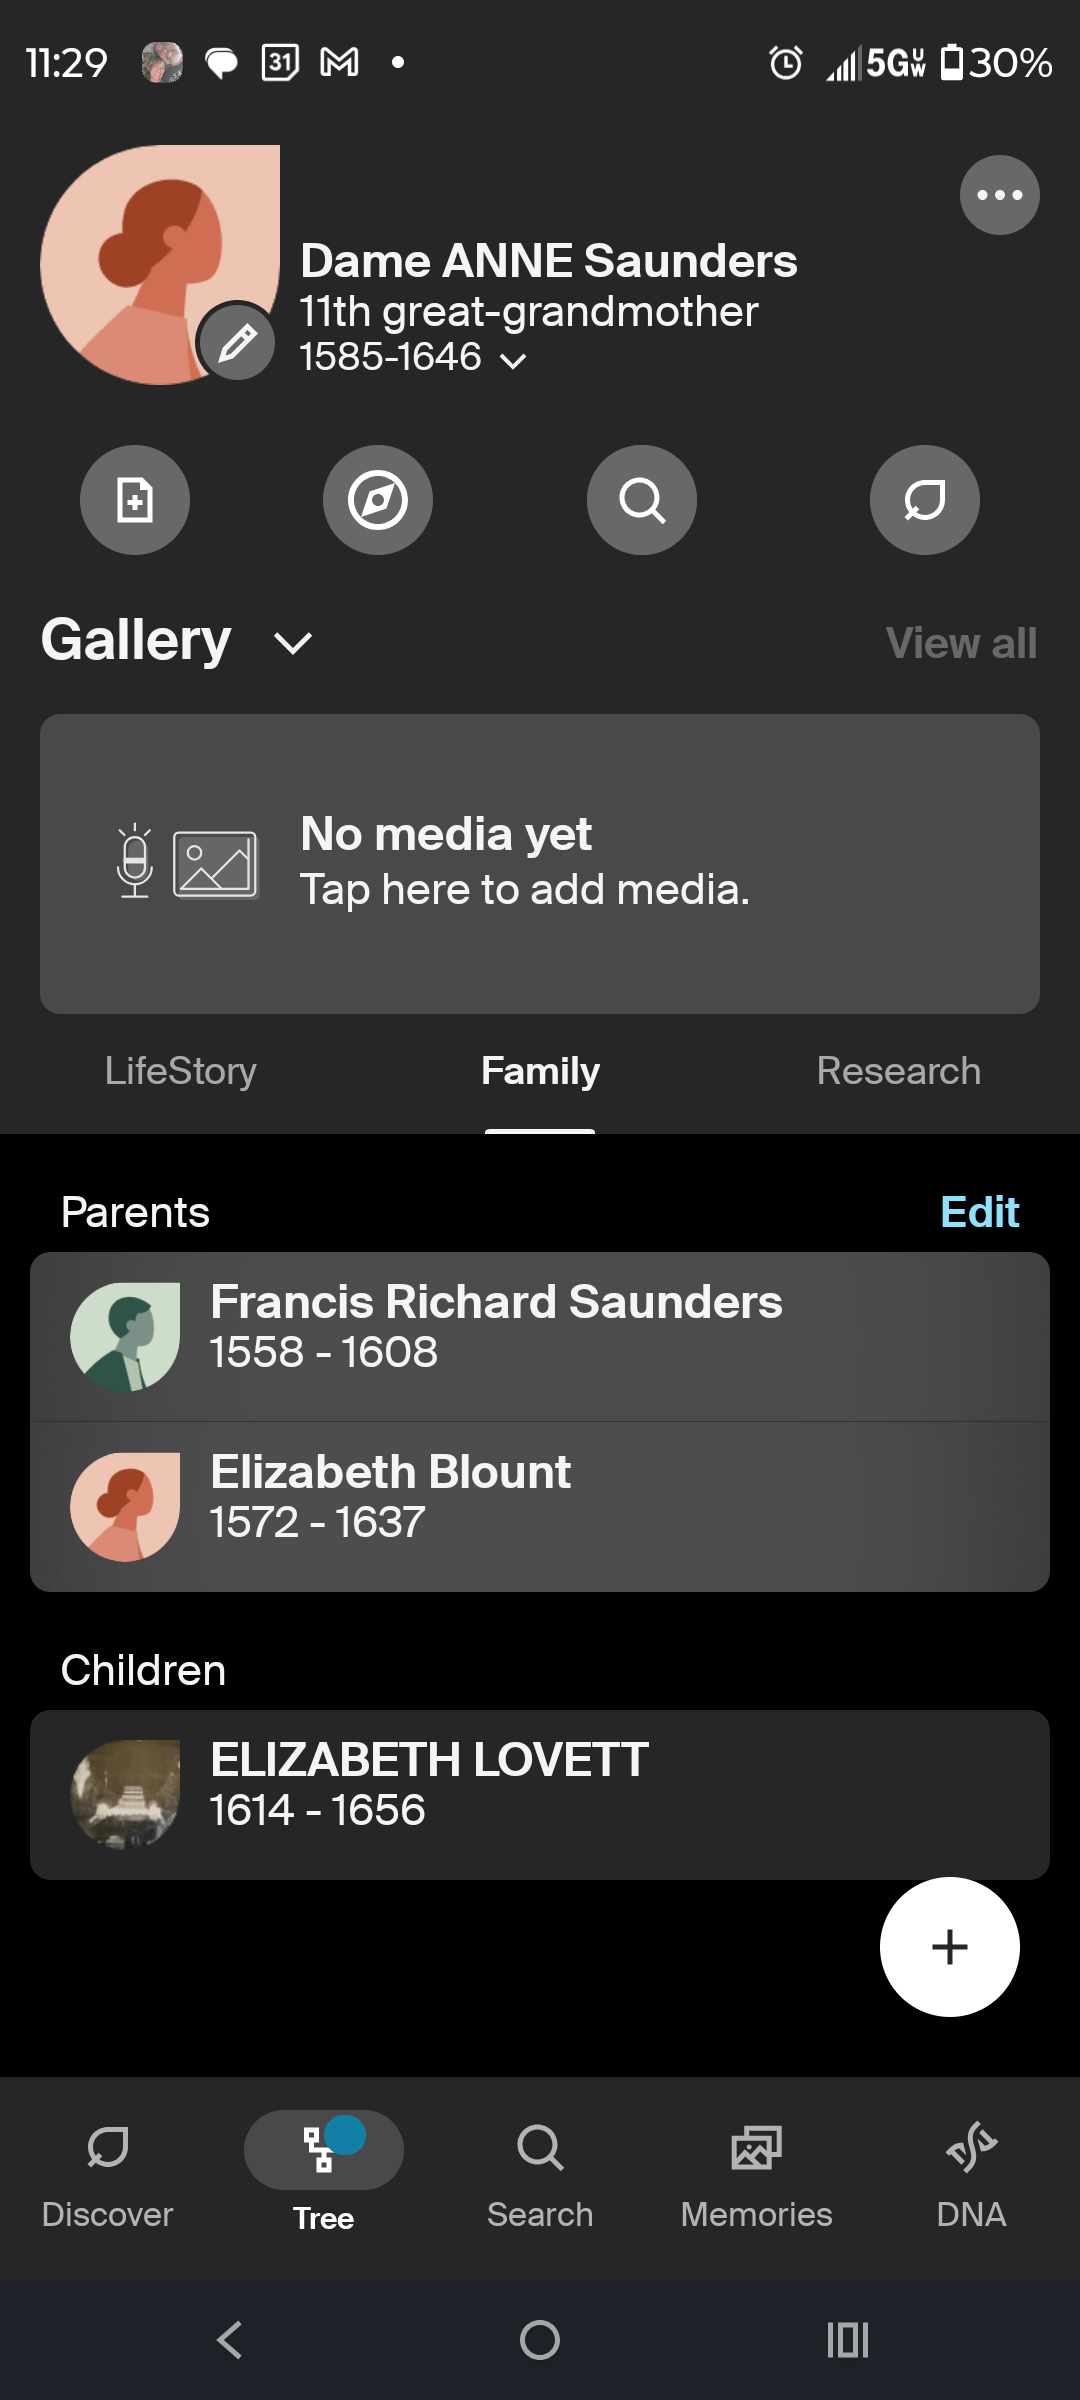Open the three-dot overflow menu
The image size is (1080, 2400).
tap(999, 195)
